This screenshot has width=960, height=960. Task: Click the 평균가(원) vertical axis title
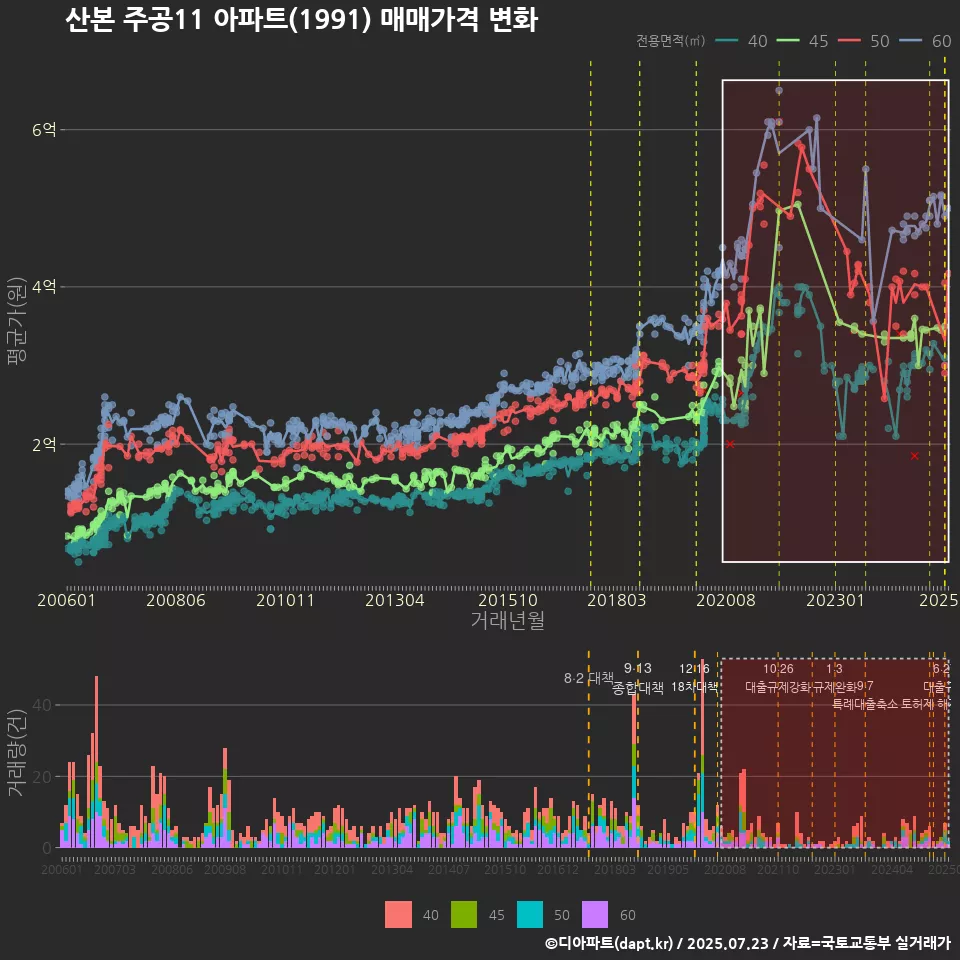coord(17,321)
